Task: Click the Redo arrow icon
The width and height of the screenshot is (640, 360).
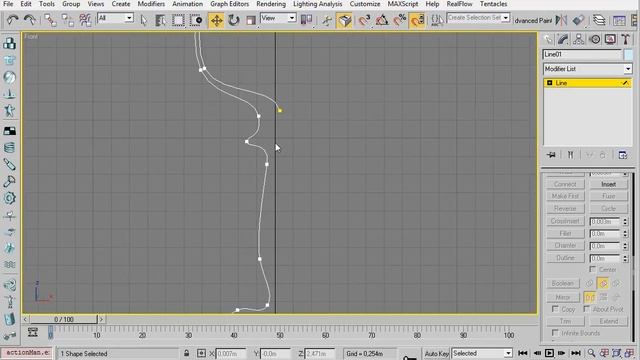Action: [x=29, y=20]
